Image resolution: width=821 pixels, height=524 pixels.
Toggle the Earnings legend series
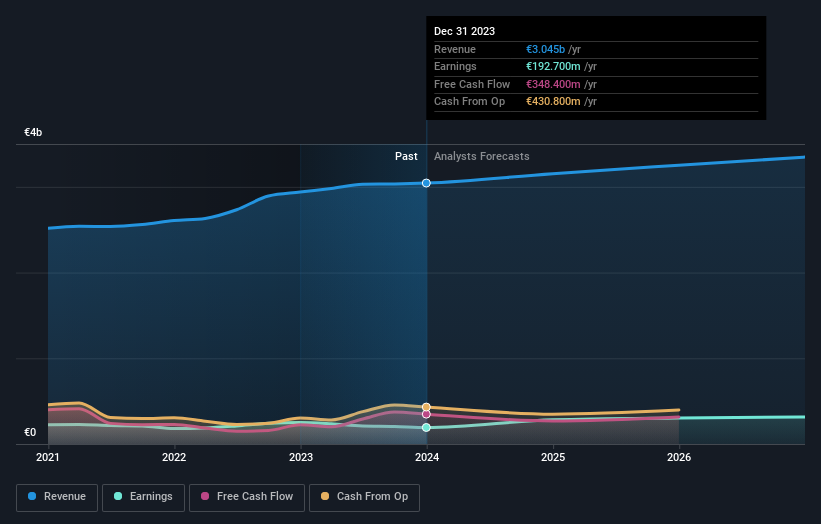[143, 497]
